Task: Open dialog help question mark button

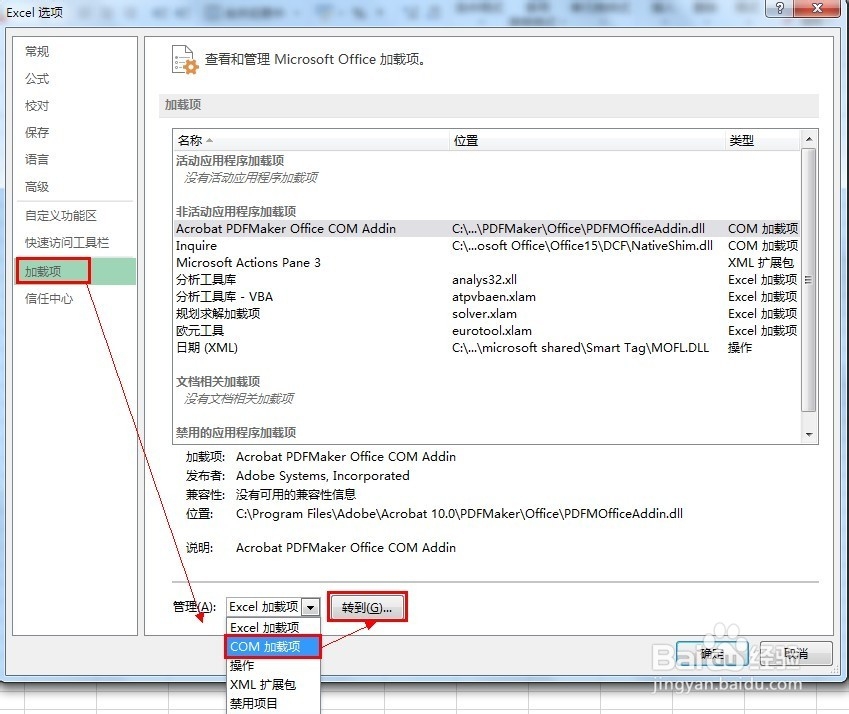Action: [x=779, y=8]
